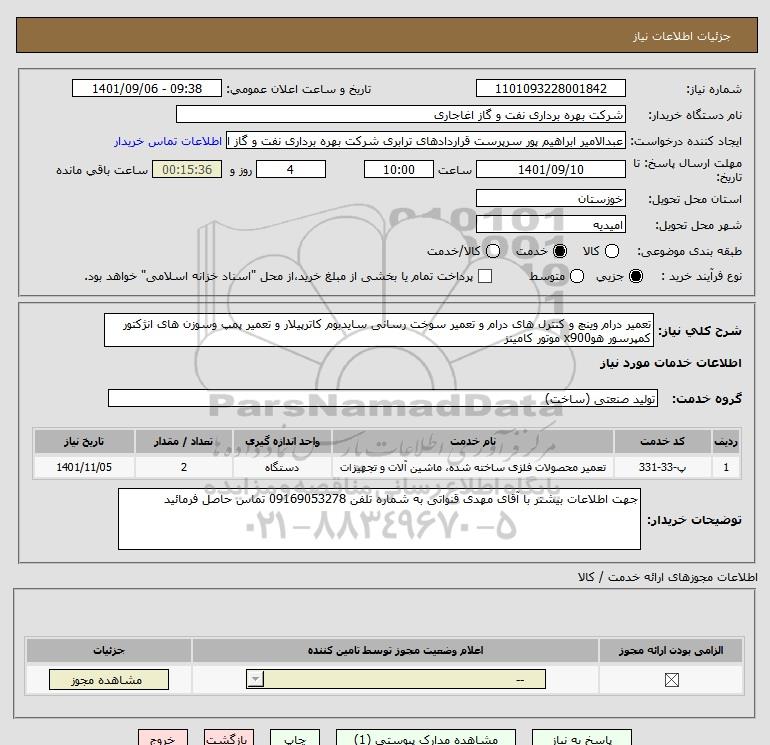Click the تعداد / مقدار column header
This screenshot has height=745, width=770.
[x=184, y=441]
